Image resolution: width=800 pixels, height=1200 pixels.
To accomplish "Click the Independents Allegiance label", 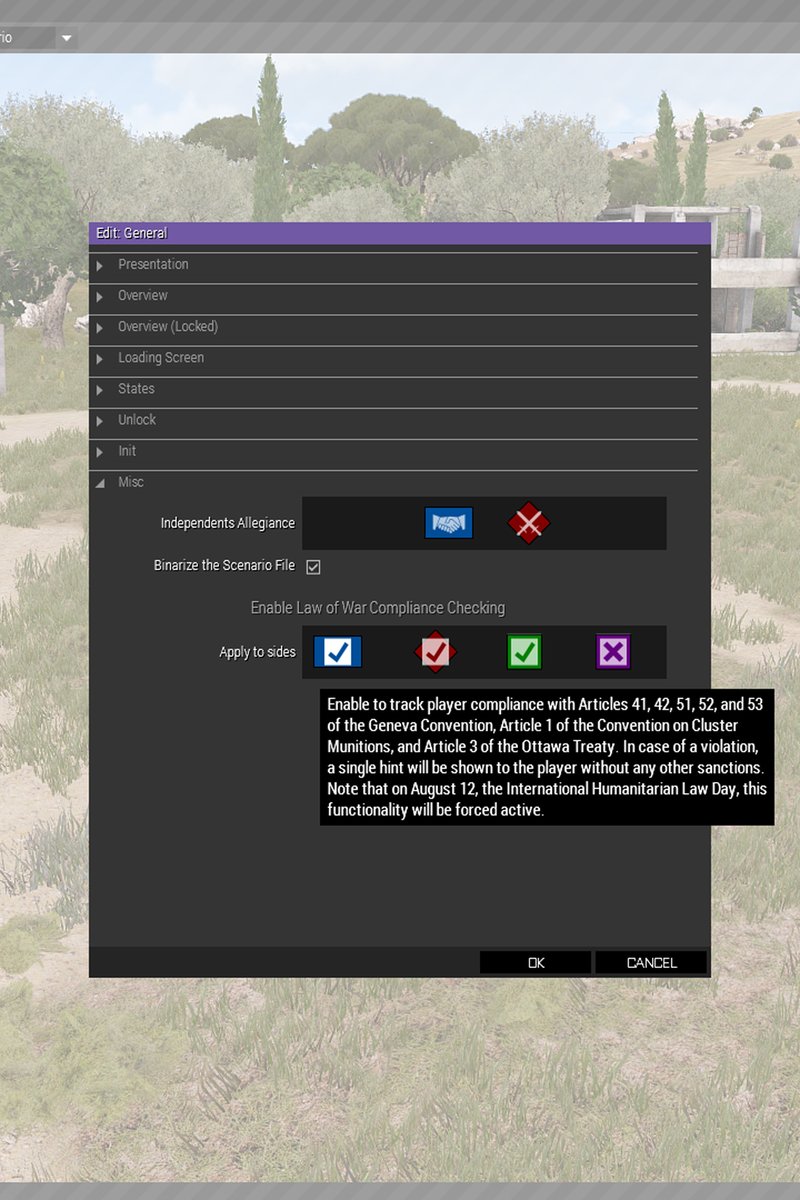I will tap(228, 523).
